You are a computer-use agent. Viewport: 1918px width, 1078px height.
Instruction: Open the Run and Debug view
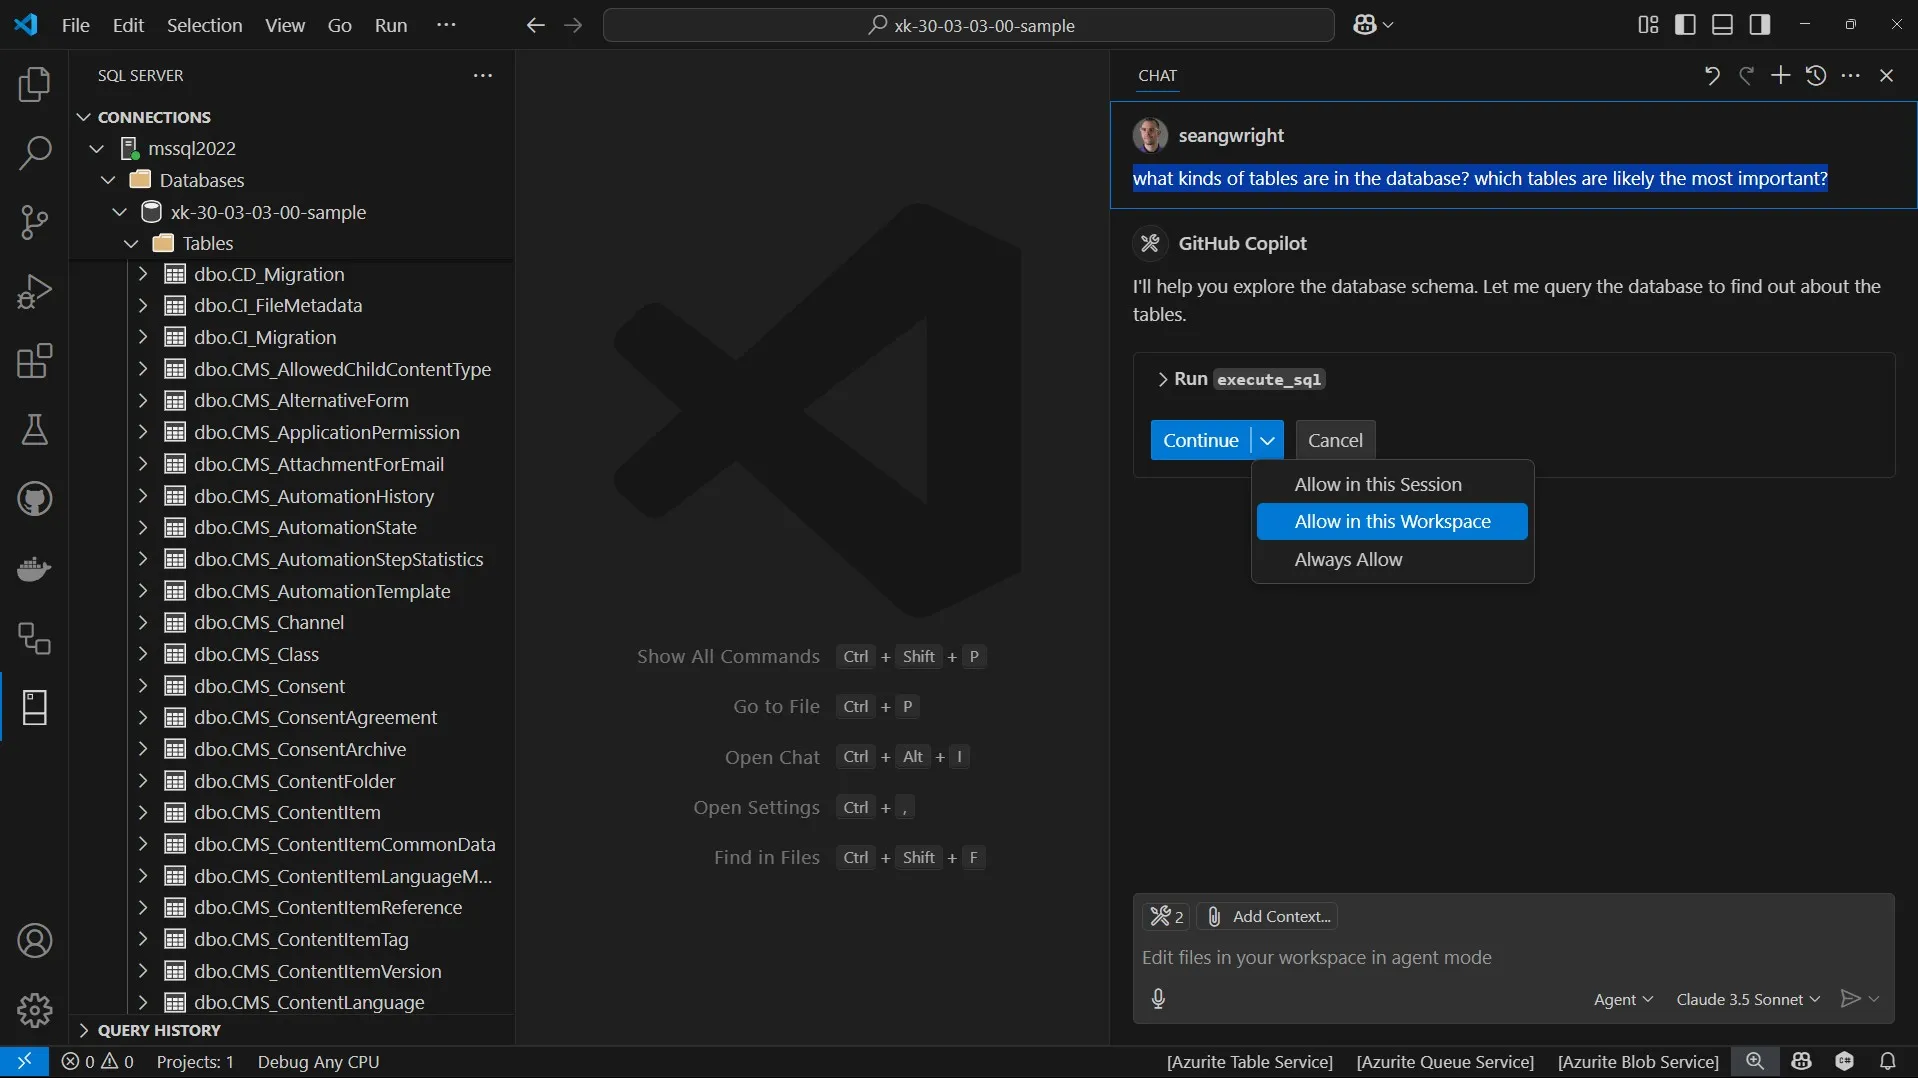35,292
